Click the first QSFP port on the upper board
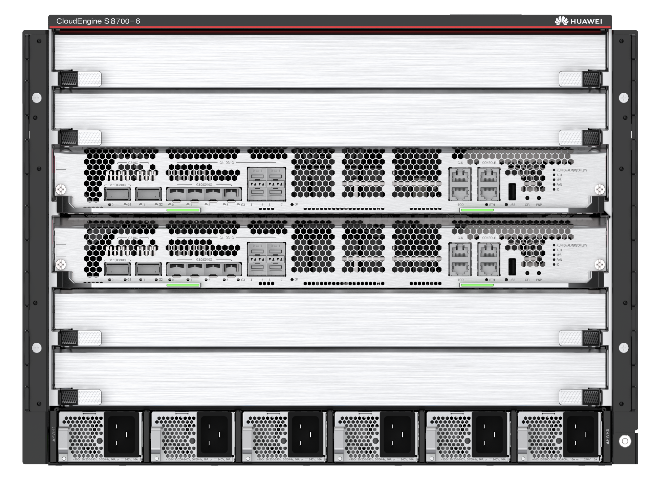This screenshot has width=671, height=480. [x=116, y=194]
